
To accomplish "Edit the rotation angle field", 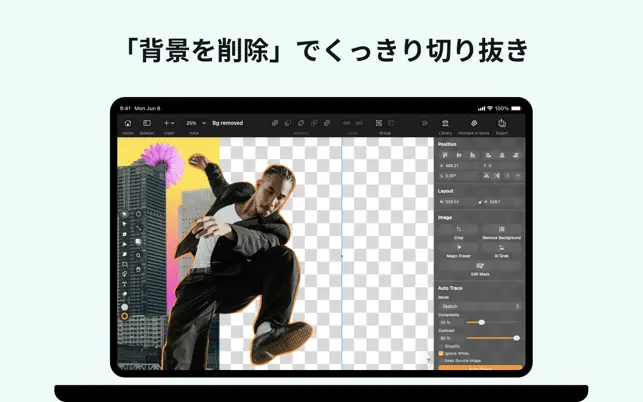I will [459, 176].
